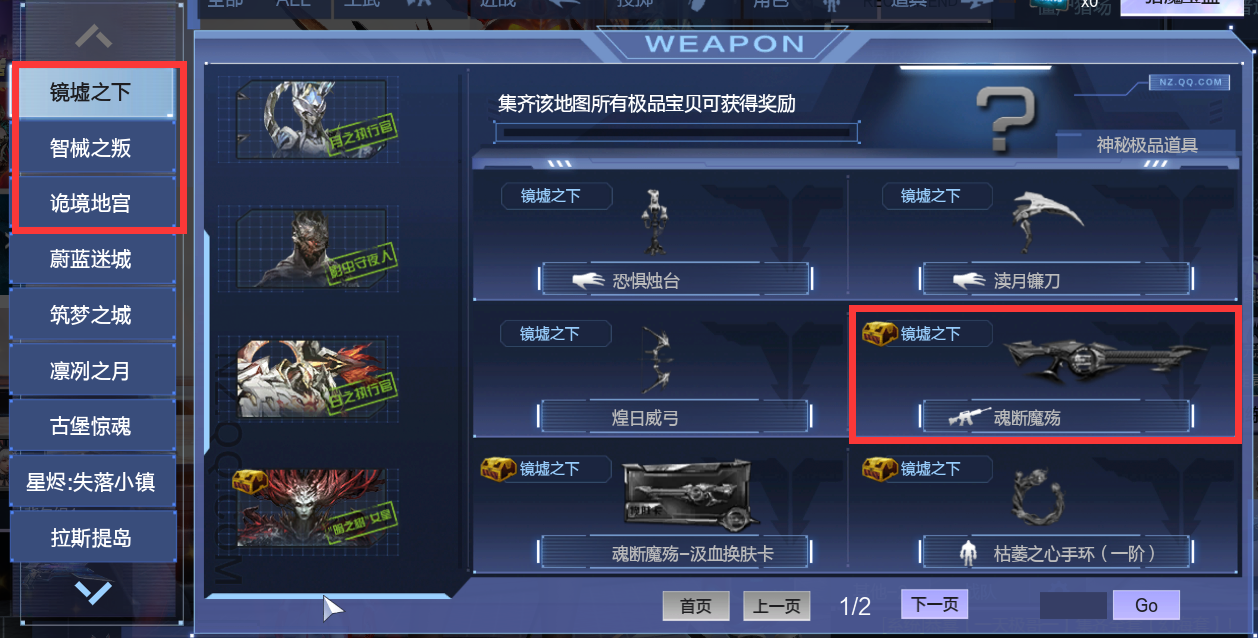Click the page number input box
This screenshot has width=1258, height=638.
[1073, 605]
